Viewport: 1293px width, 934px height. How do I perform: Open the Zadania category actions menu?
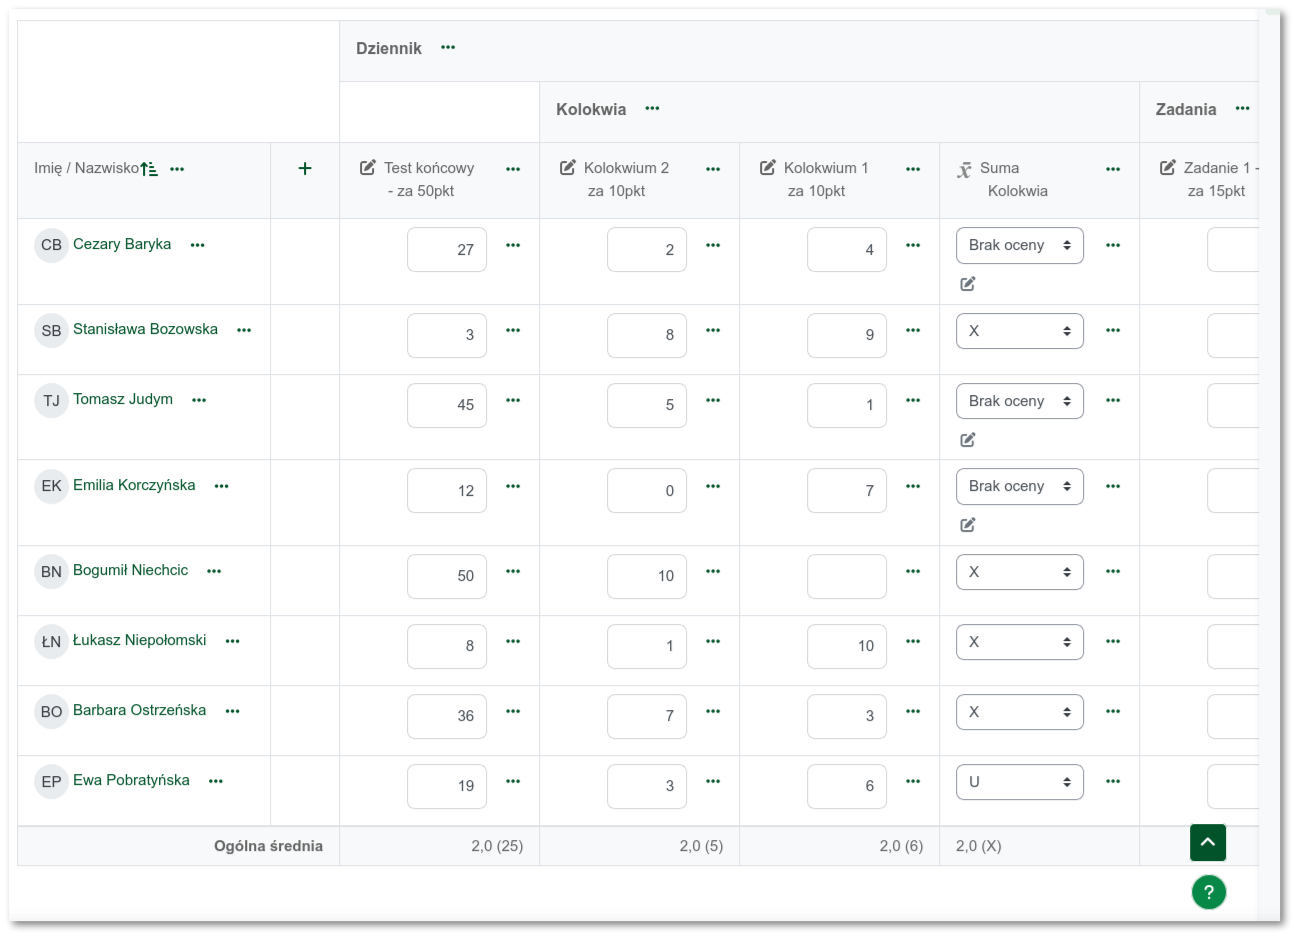(1242, 109)
